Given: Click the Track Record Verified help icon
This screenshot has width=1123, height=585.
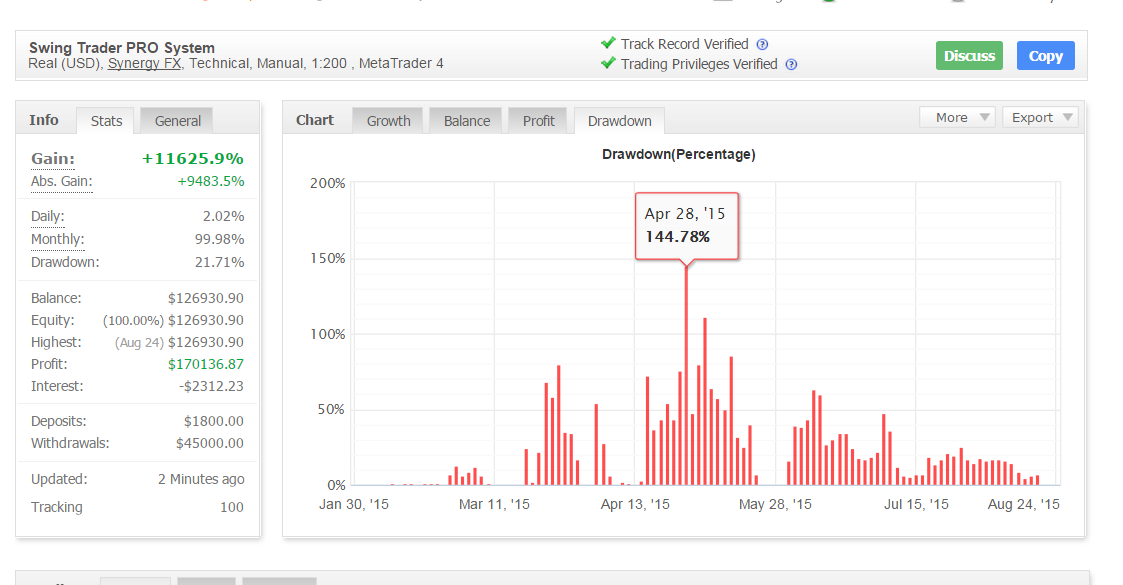Looking at the screenshot, I should tap(762, 44).
